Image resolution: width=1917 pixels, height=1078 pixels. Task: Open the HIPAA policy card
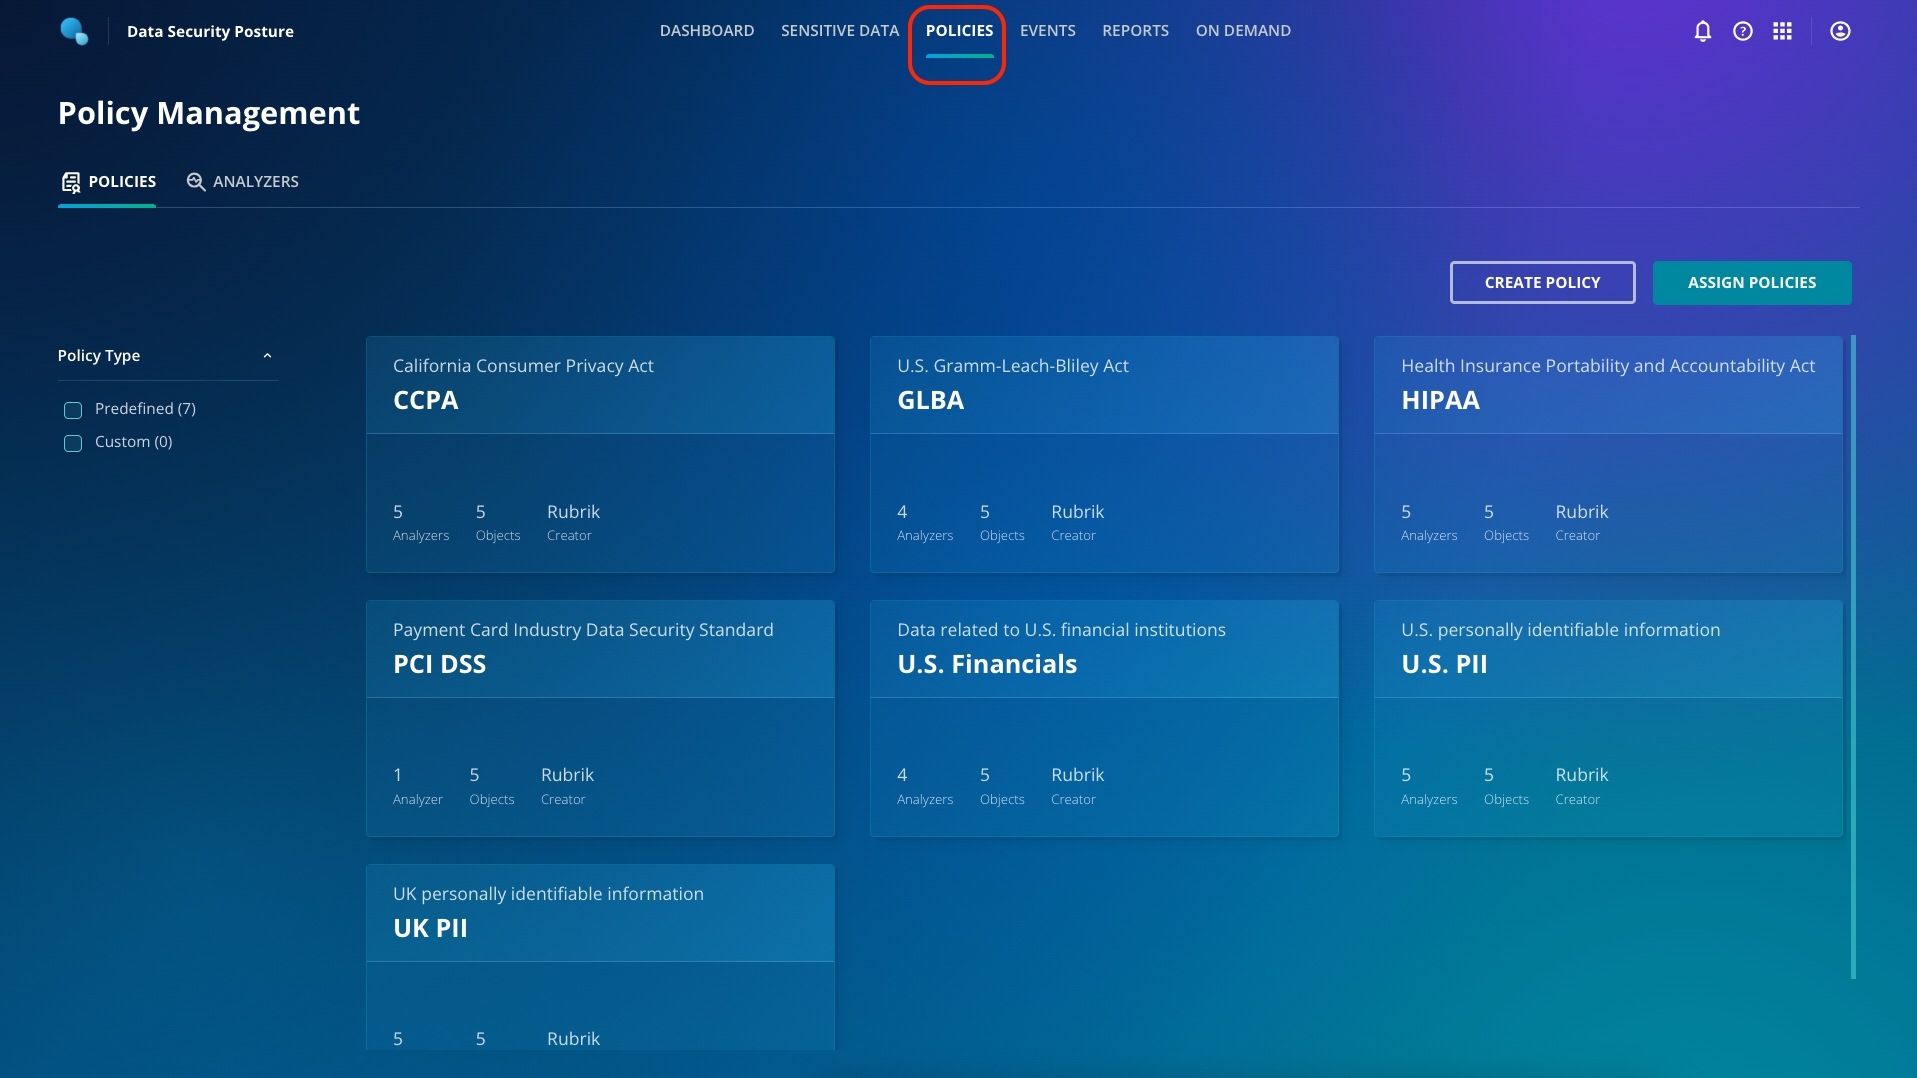[1607, 454]
